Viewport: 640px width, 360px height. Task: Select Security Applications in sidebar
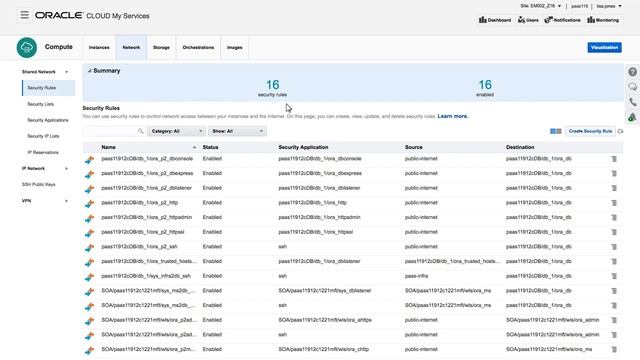(x=48, y=120)
